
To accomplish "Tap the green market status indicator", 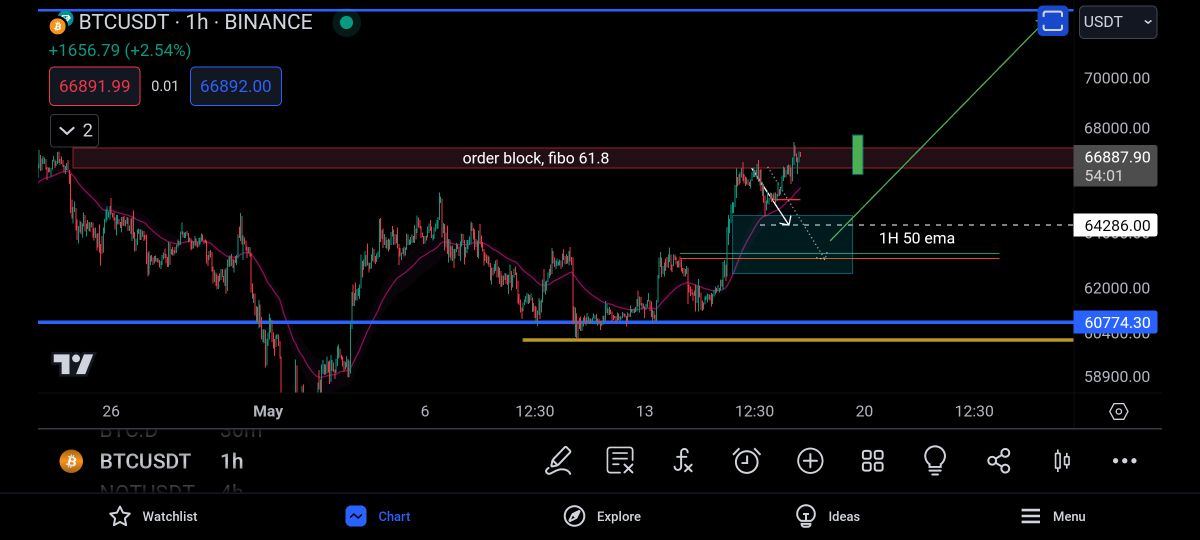I will (346, 22).
